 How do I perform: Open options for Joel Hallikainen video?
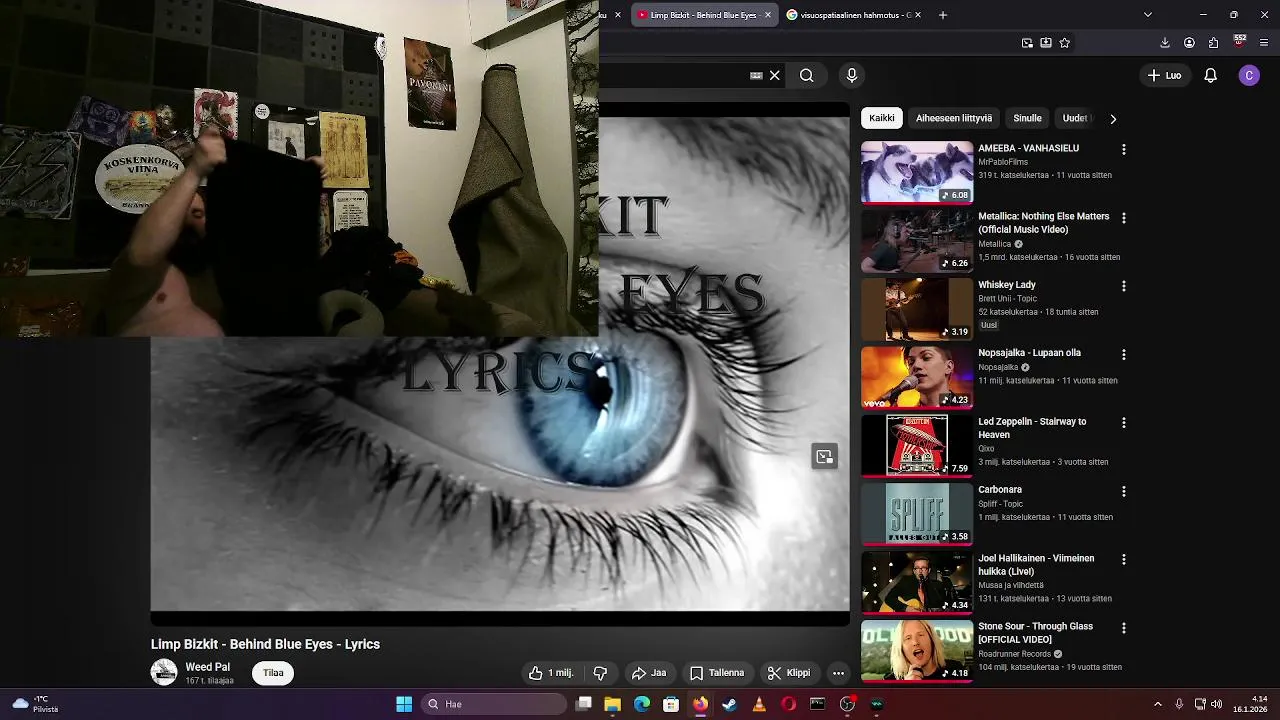[x=1123, y=559]
